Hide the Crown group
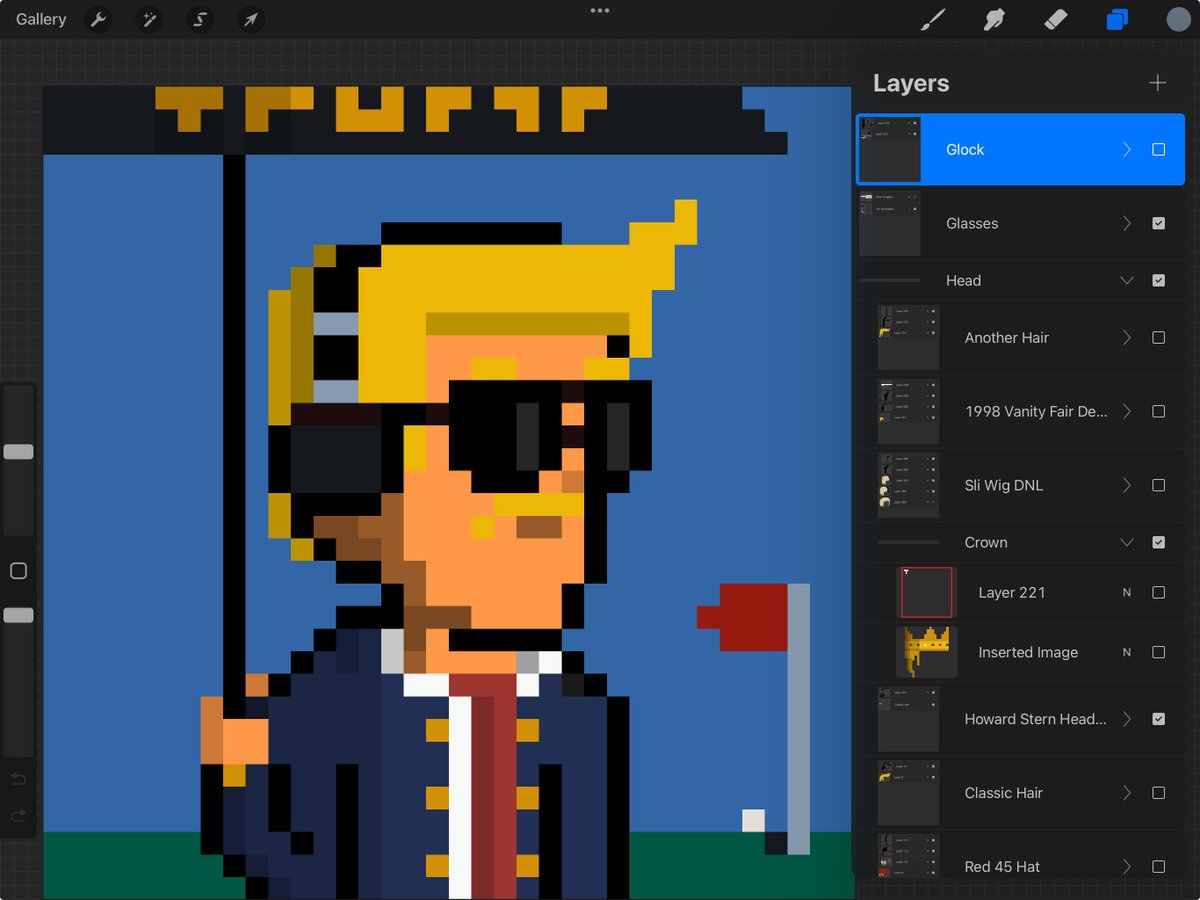 coord(1158,542)
